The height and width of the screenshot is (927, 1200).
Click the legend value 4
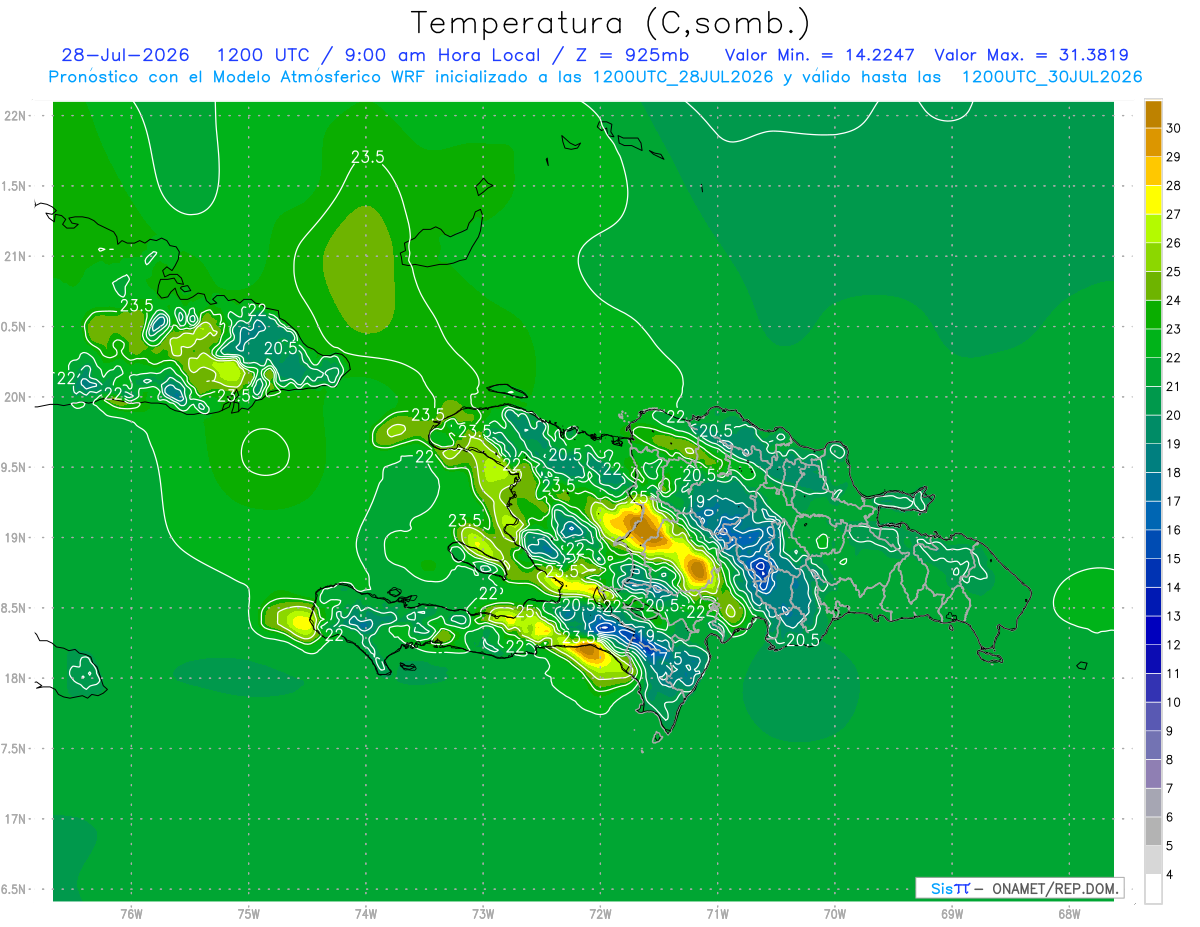tap(1172, 875)
